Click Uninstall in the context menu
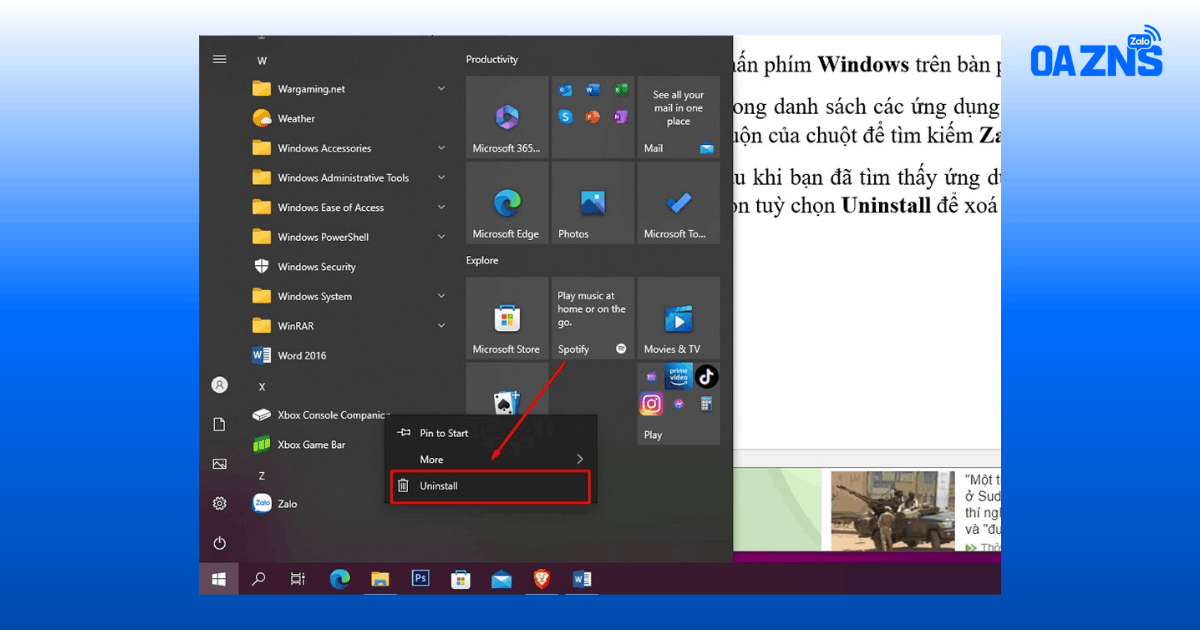This screenshot has height=630, width=1200. [491, 486]
